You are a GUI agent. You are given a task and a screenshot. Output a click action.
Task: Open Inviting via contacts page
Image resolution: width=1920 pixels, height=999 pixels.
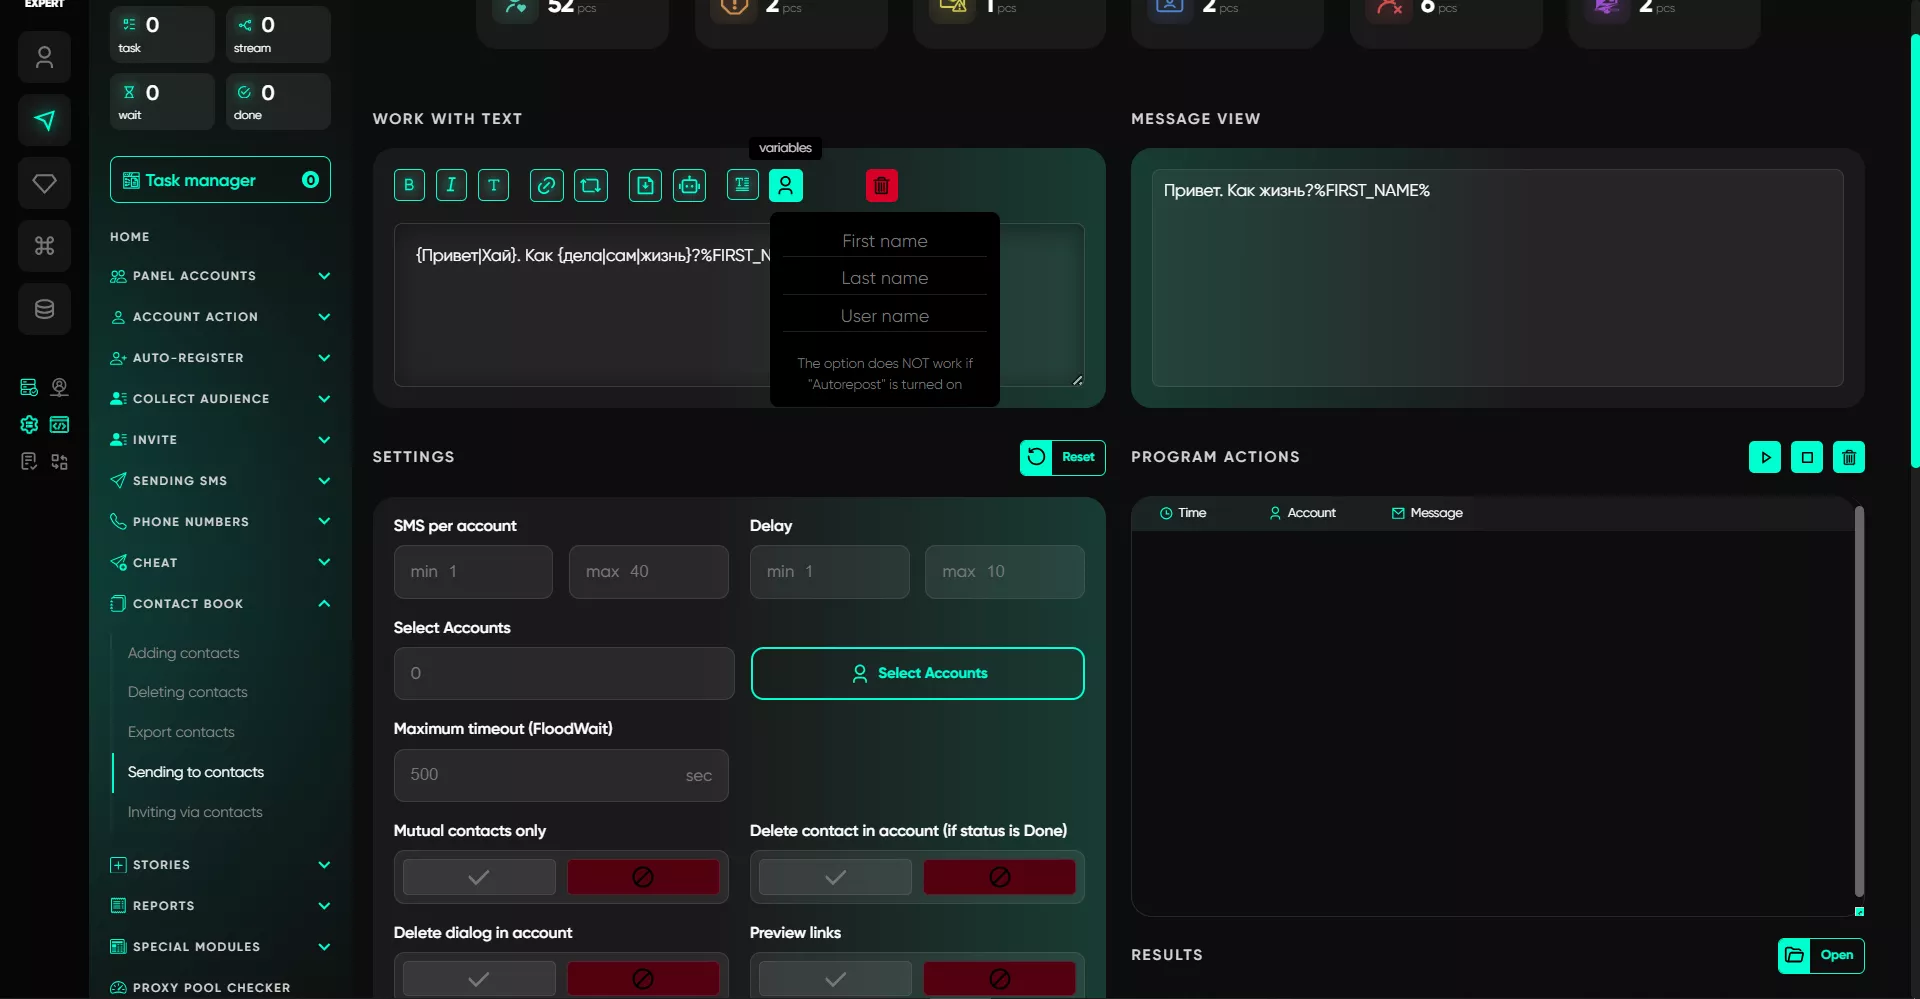point(195,812)
